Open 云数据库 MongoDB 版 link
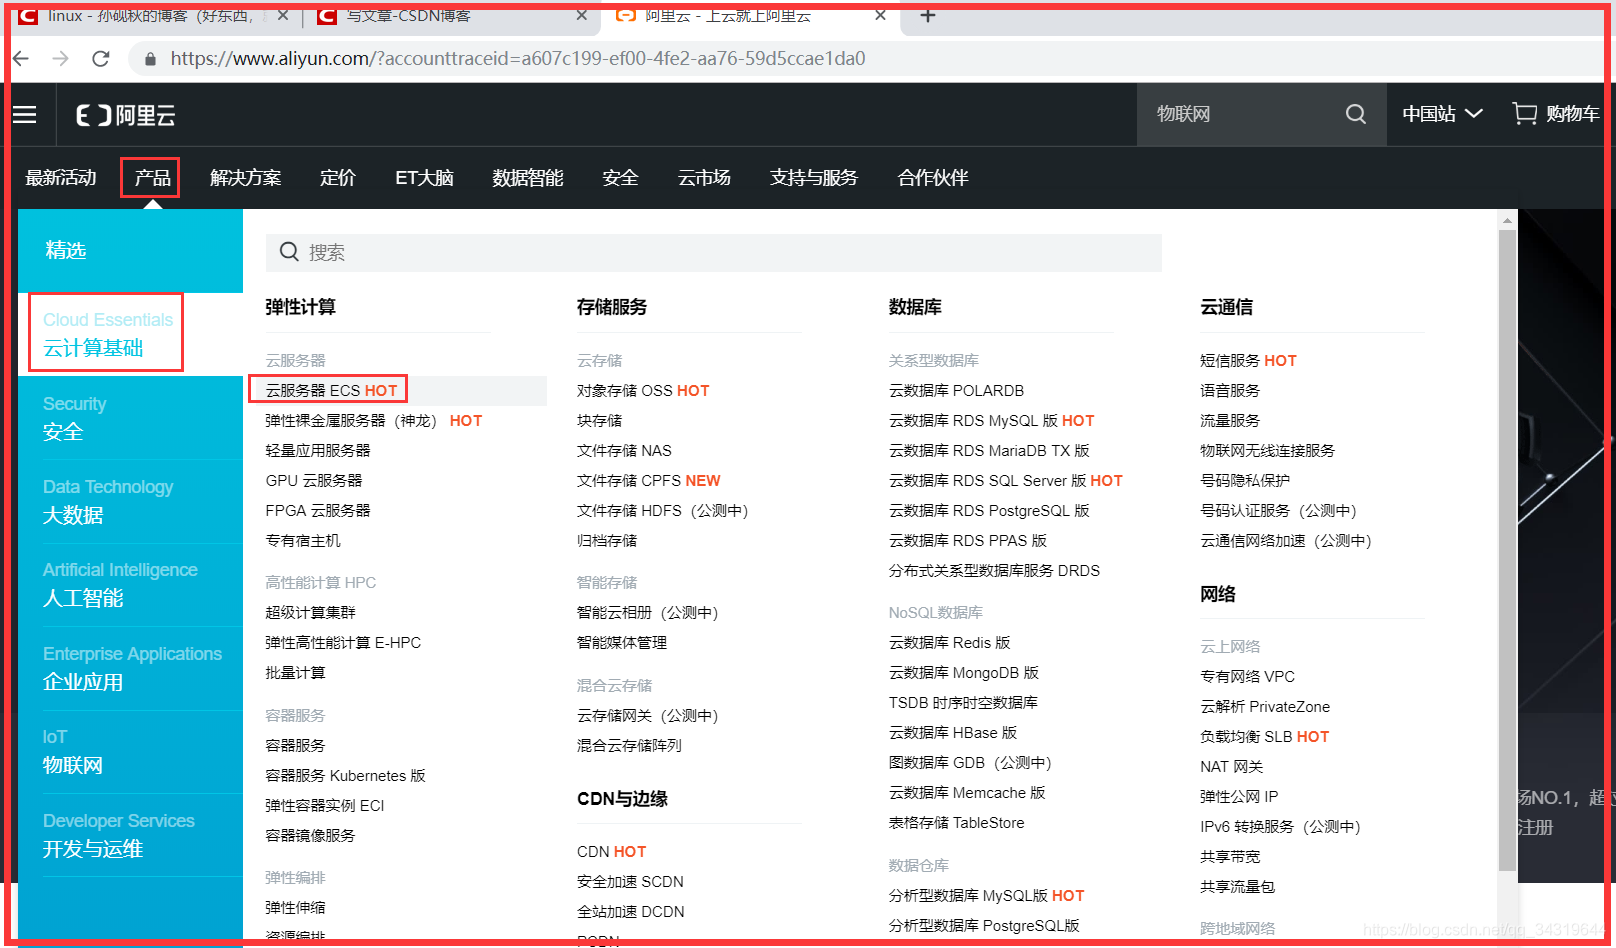This screenshot has width=1616, height=948. (963, 672)
